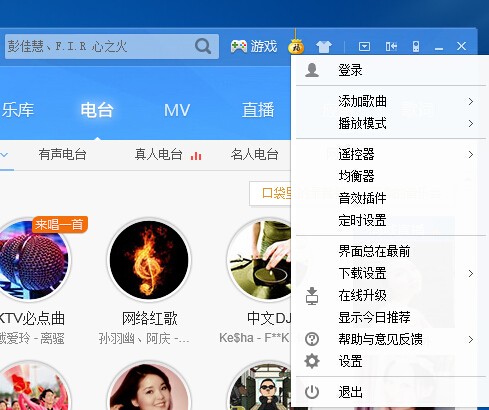Open the 网络红歌 radio thumbnail
Viewport: 489px width, 410px height.
pos(149,260)
